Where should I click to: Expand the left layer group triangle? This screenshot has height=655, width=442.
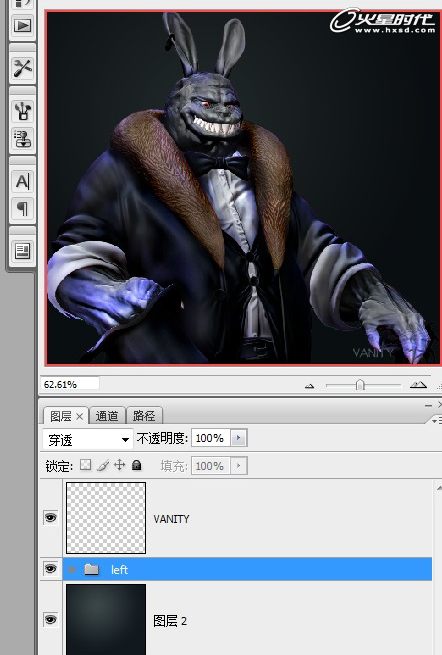point(73,569)
